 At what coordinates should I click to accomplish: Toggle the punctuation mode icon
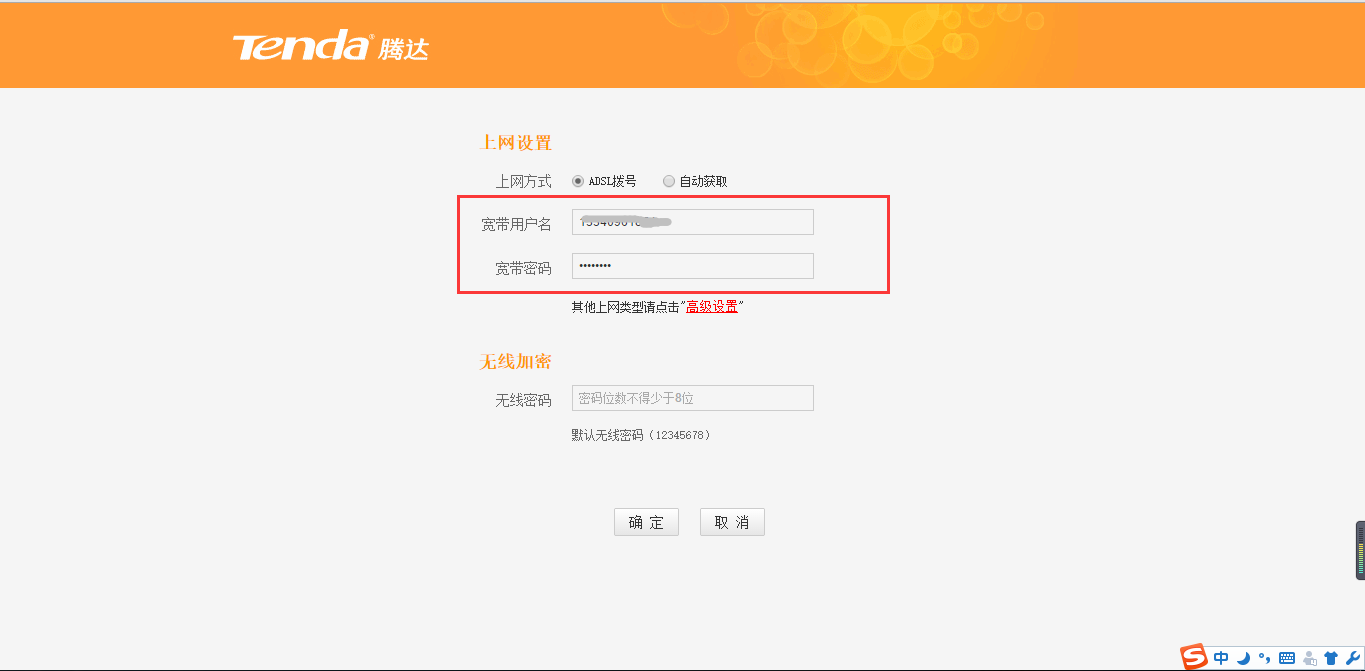[x=1264, y=658]
